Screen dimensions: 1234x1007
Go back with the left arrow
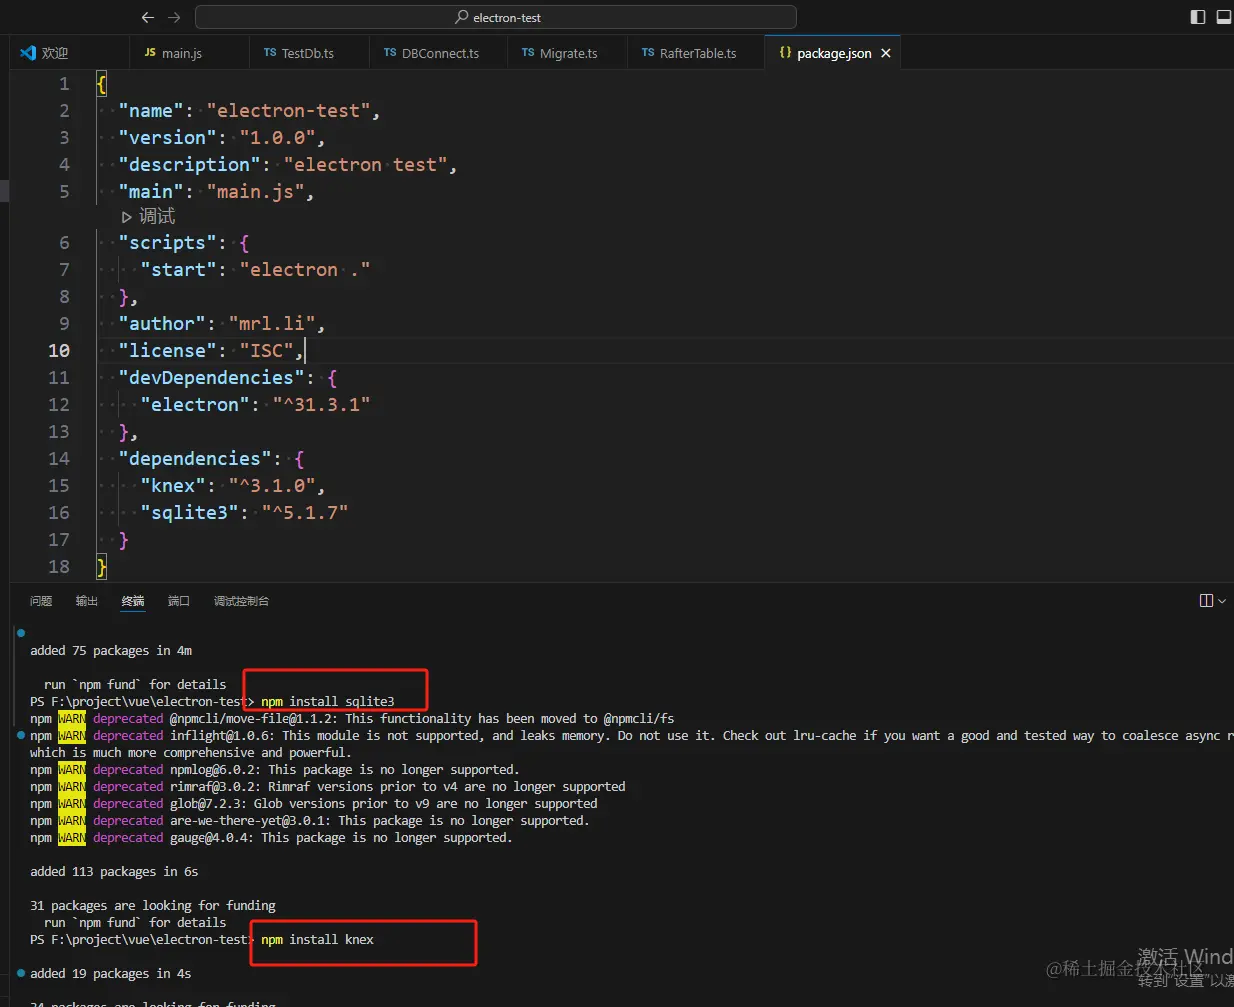[x=148, y=17]
